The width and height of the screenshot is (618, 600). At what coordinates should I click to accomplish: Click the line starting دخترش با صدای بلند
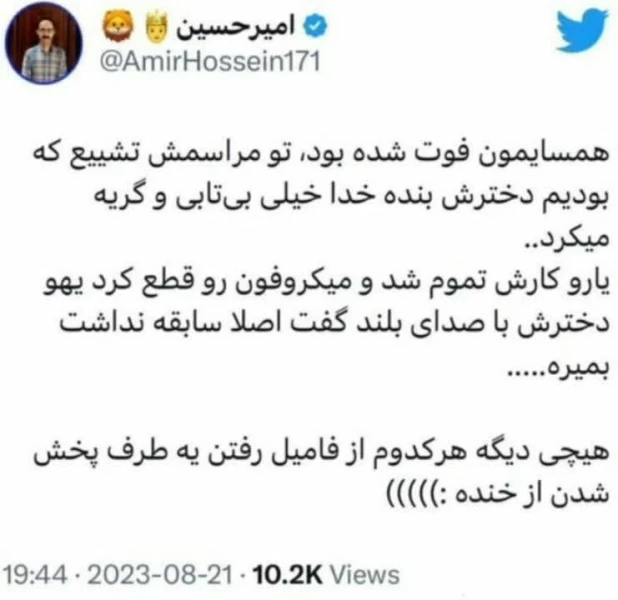pos(335,326)
